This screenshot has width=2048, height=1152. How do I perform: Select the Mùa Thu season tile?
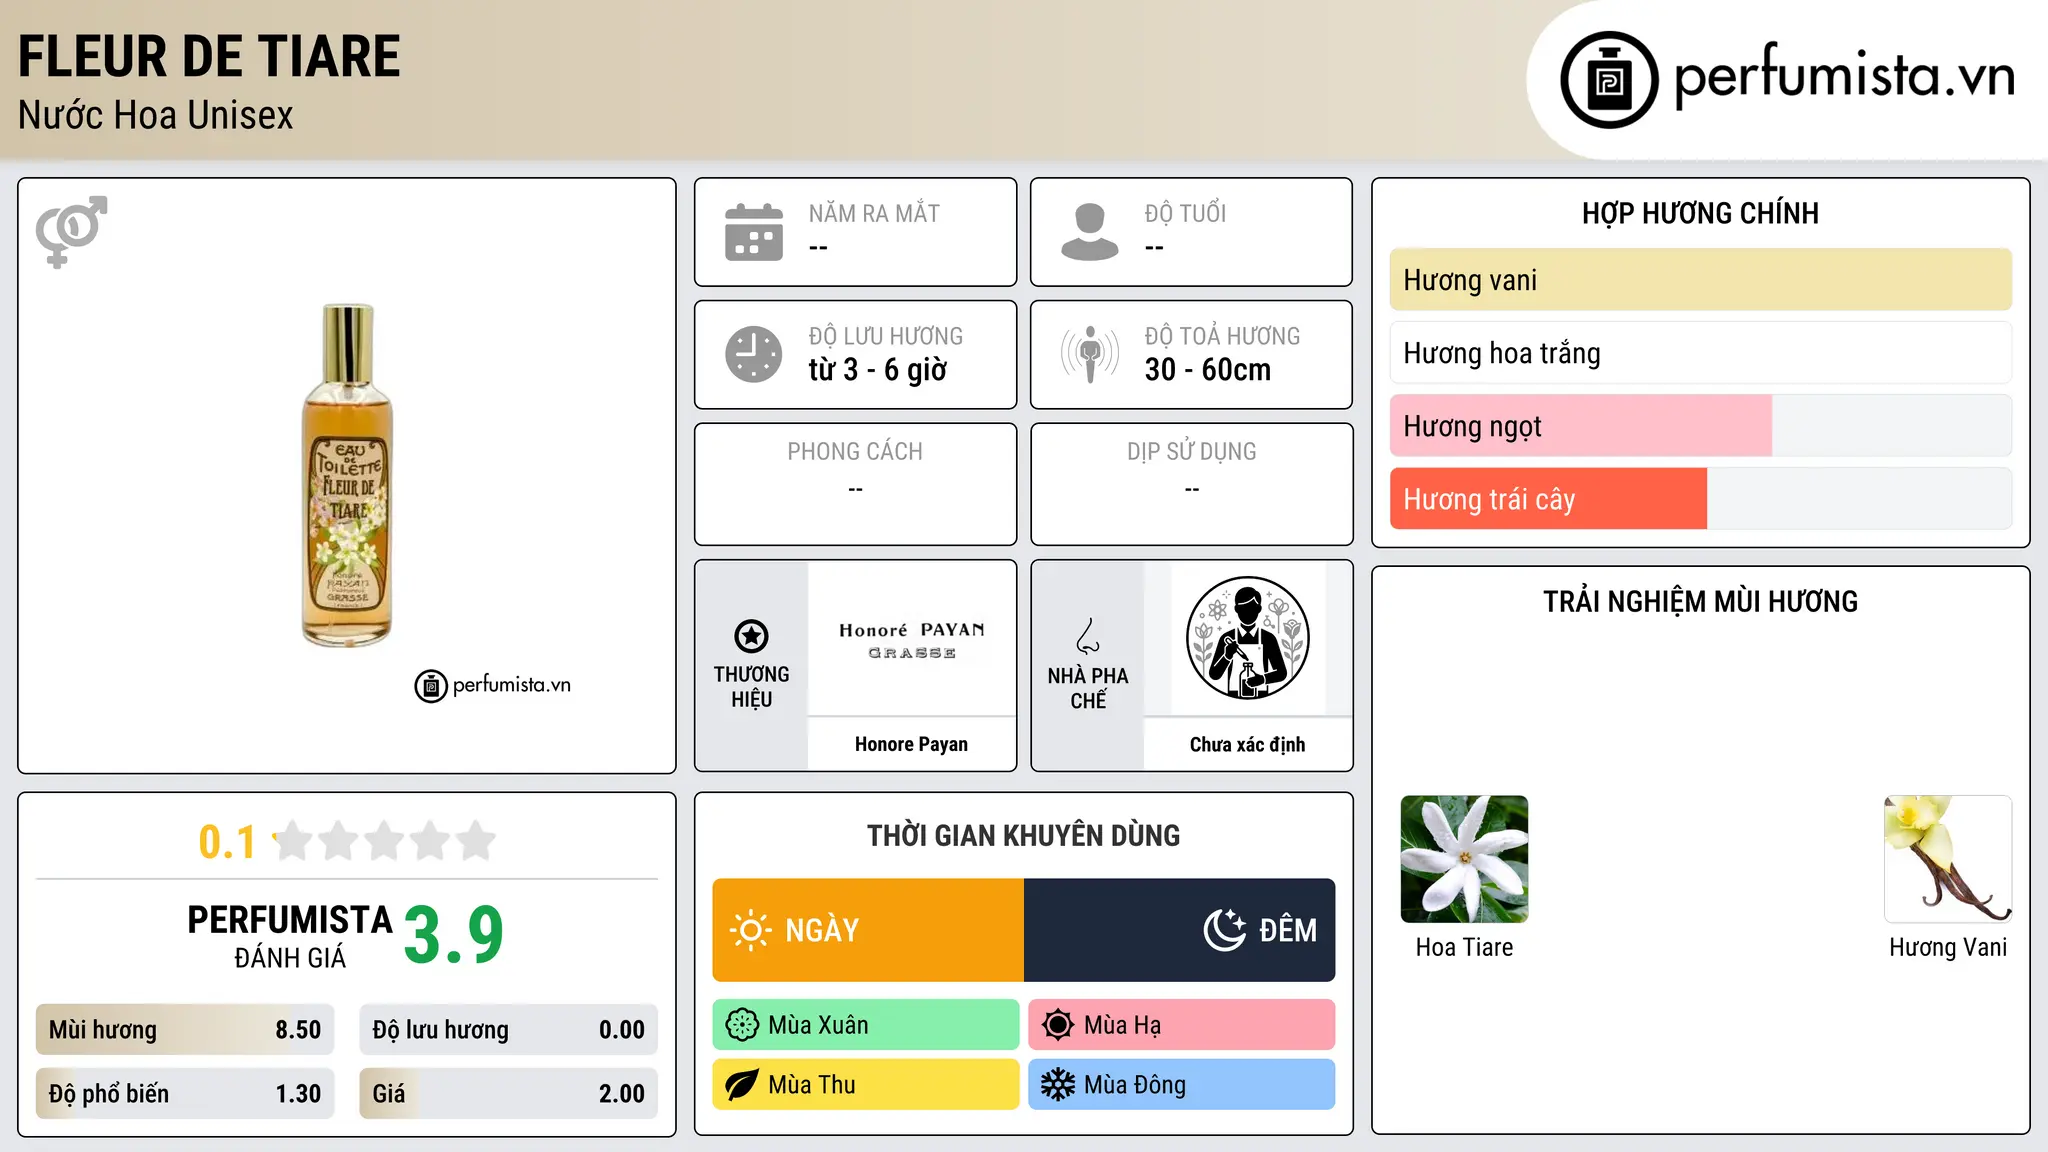click(866, 1085)
